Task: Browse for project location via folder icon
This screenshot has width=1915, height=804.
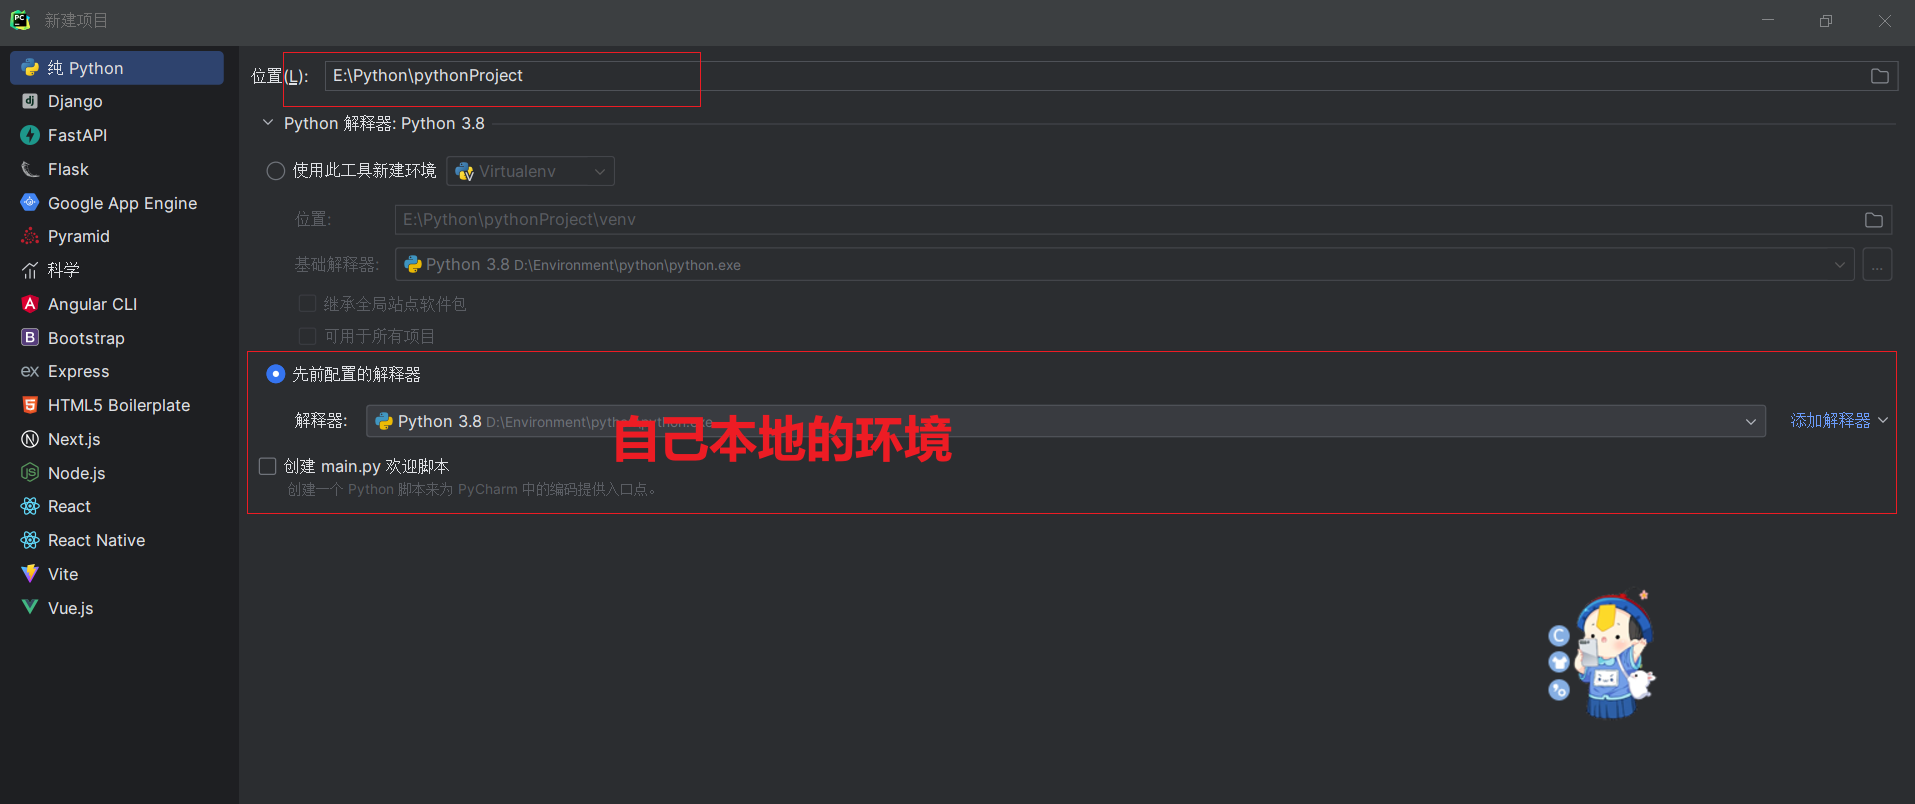Action: [1880, 76]
